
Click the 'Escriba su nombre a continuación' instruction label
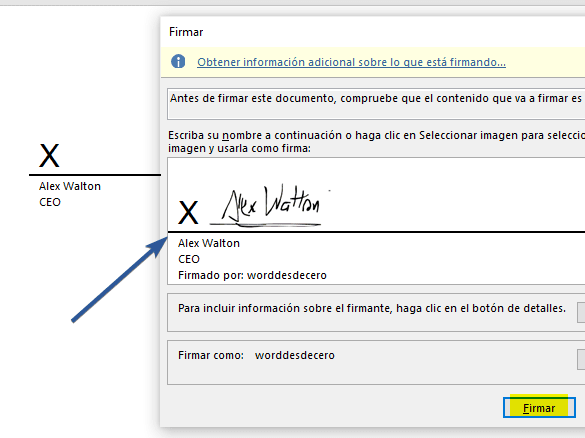376,142
